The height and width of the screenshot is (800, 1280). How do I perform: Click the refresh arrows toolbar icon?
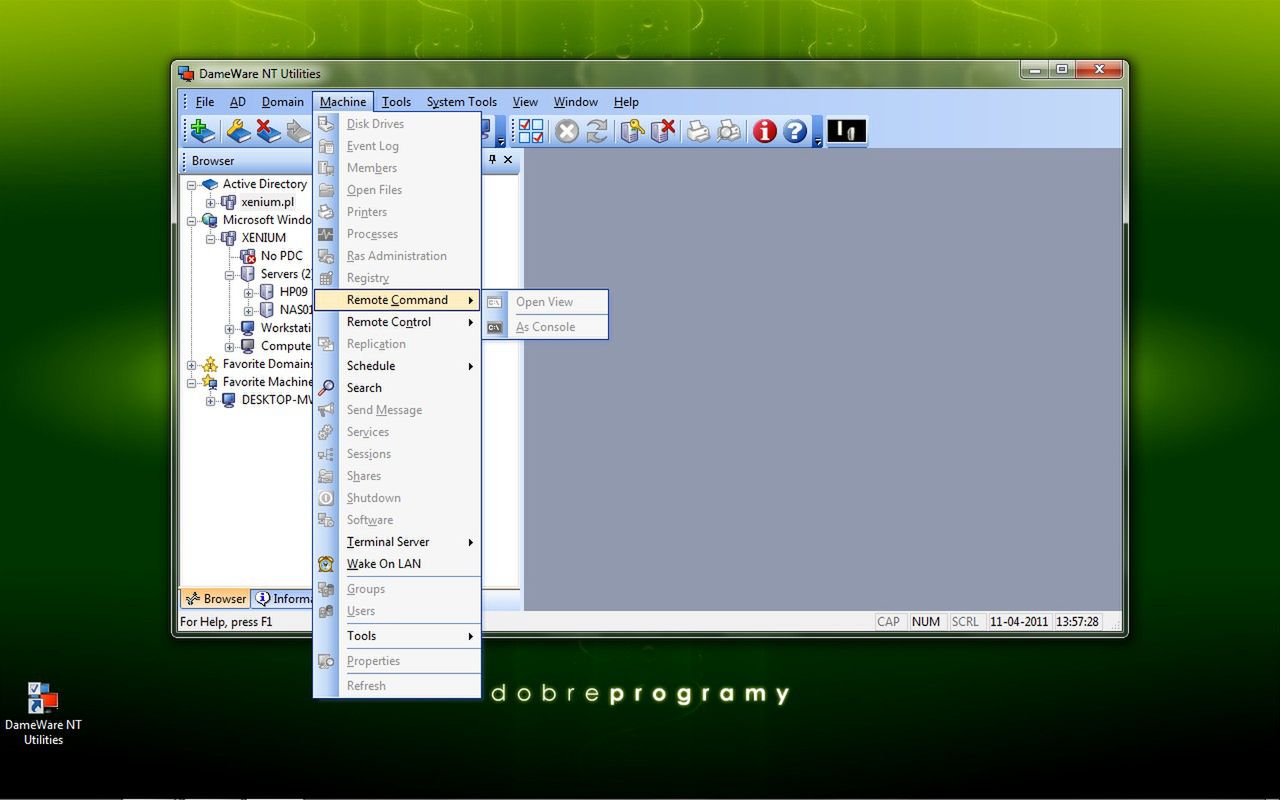click(597, 131)
